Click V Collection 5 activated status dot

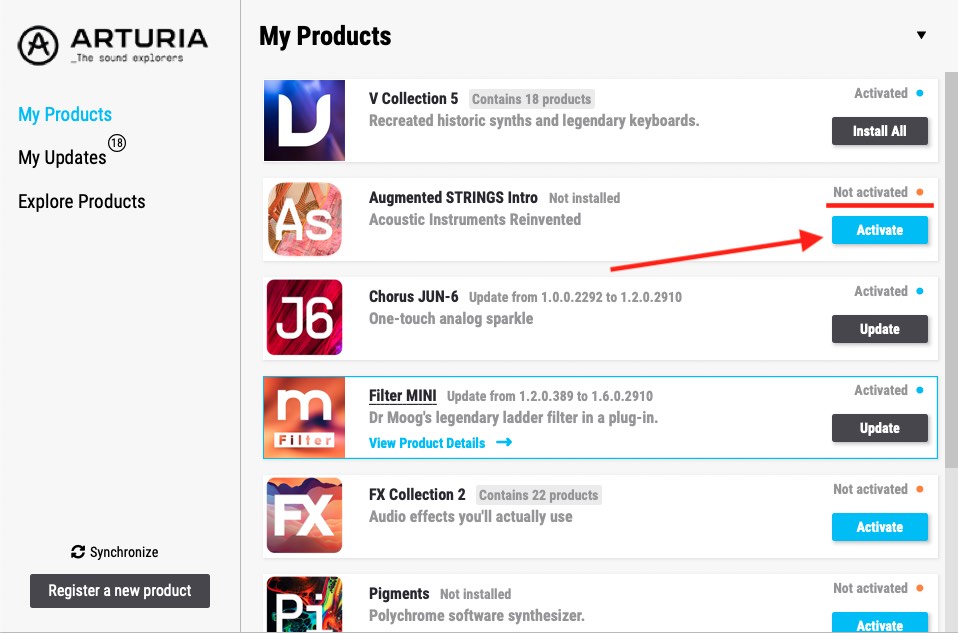920,93
